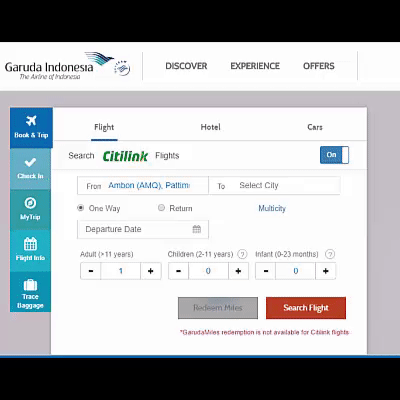Click the Multicity link
Viewport: 400px width, 400px height.
pos(272,208)
